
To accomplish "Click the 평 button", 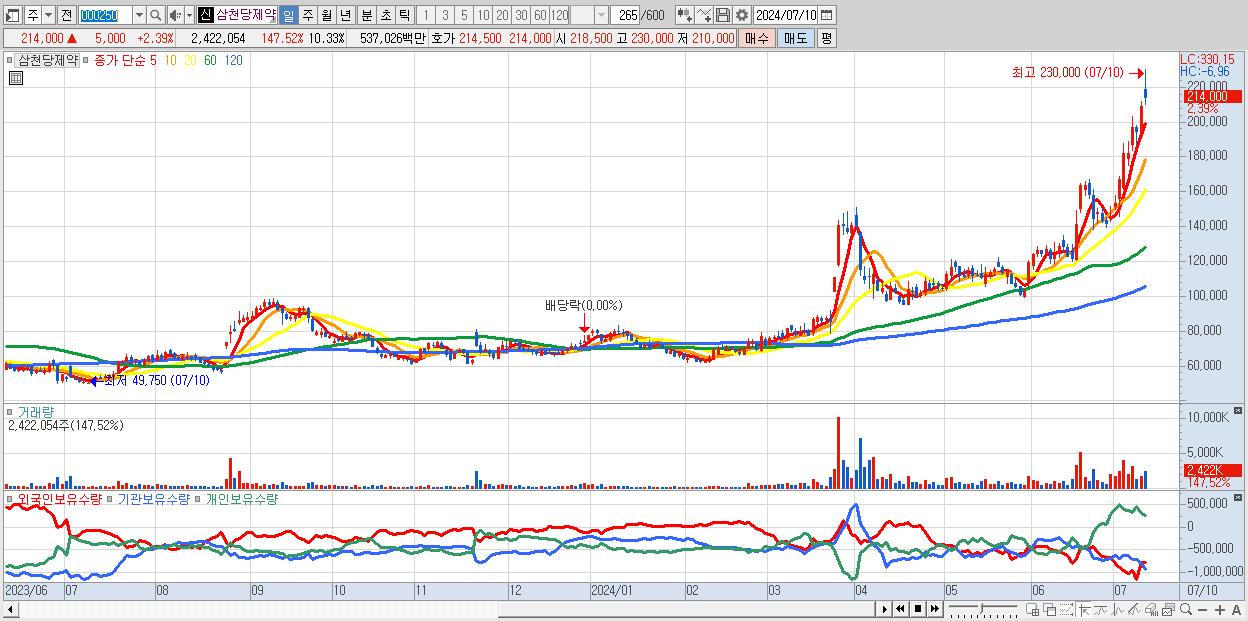I will tap(826, 38).
